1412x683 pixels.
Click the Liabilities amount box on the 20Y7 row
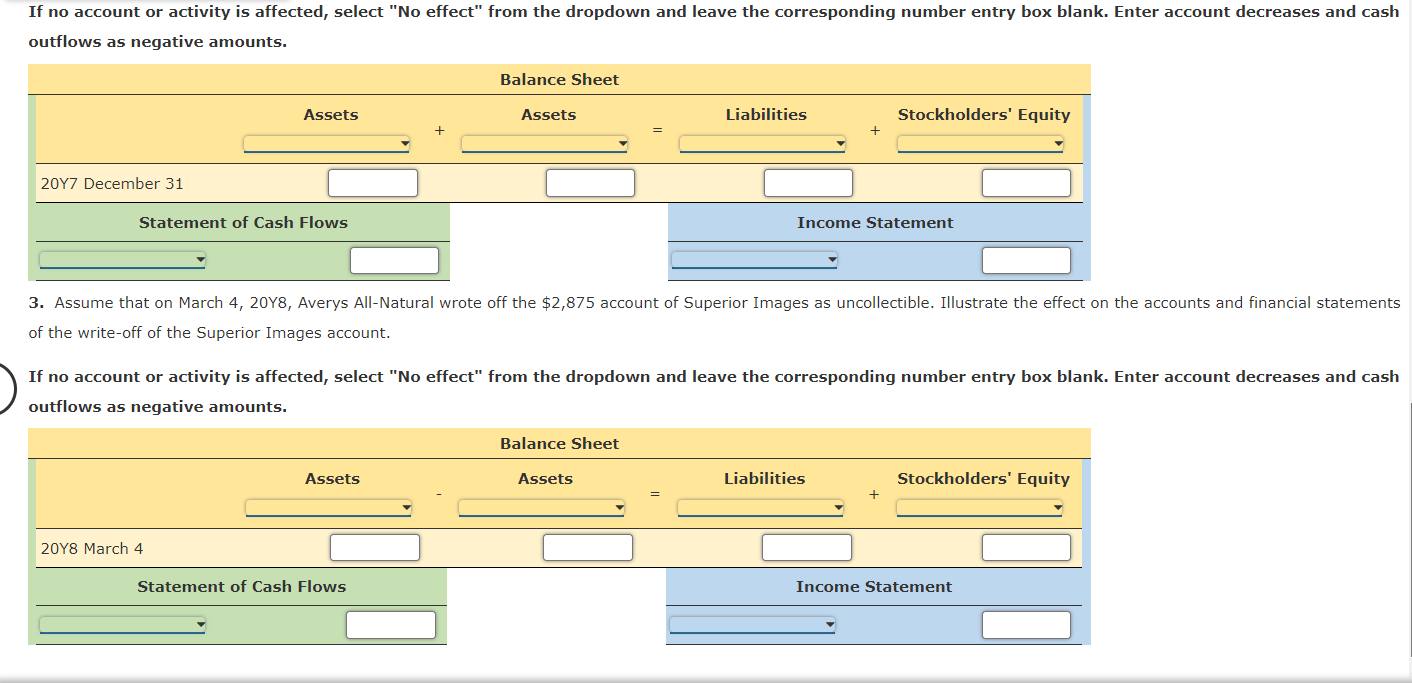(808, 182)
